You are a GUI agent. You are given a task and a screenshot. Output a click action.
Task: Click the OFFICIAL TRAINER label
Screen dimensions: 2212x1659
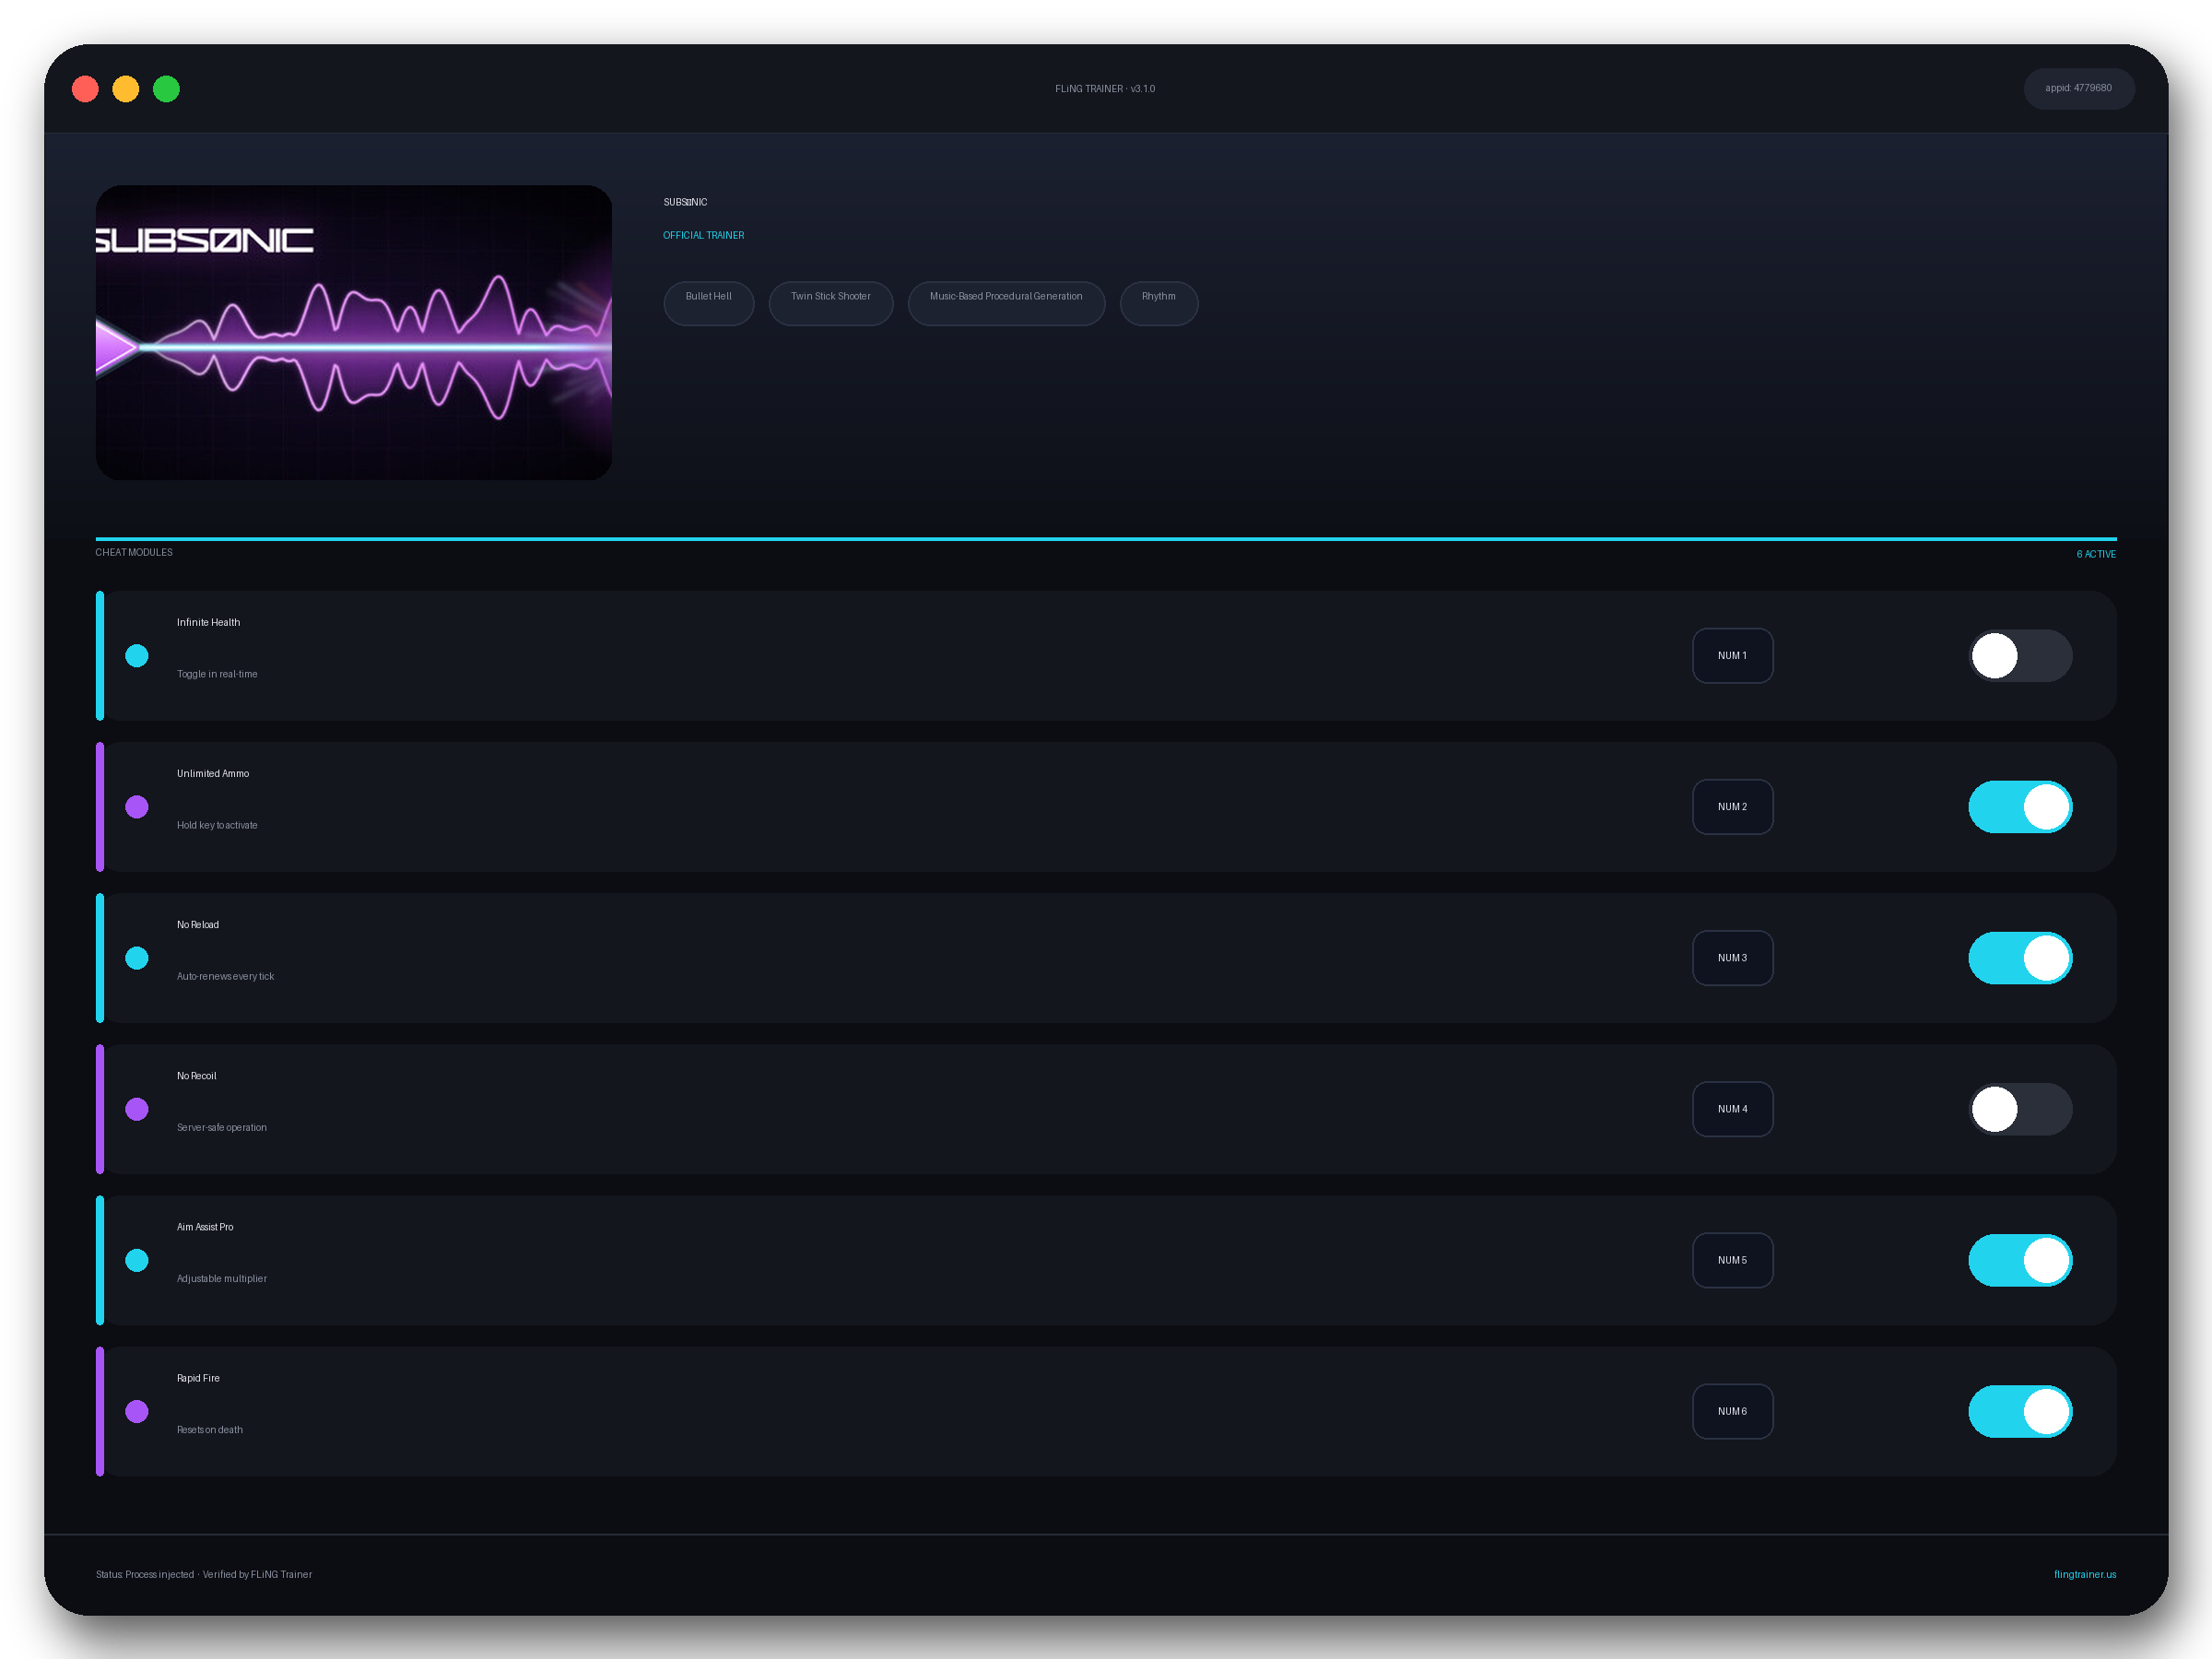703,235
